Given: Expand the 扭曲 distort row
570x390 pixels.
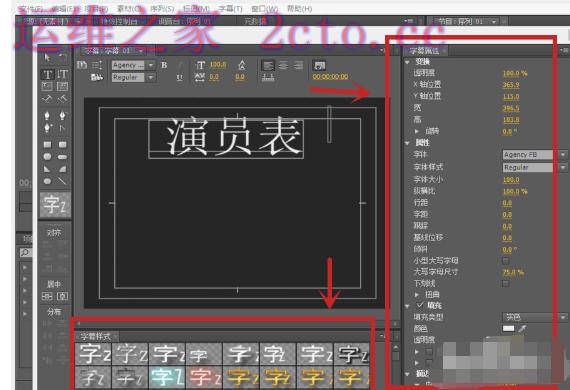Looking at the screenshot, I should click(x=417, y=294).
